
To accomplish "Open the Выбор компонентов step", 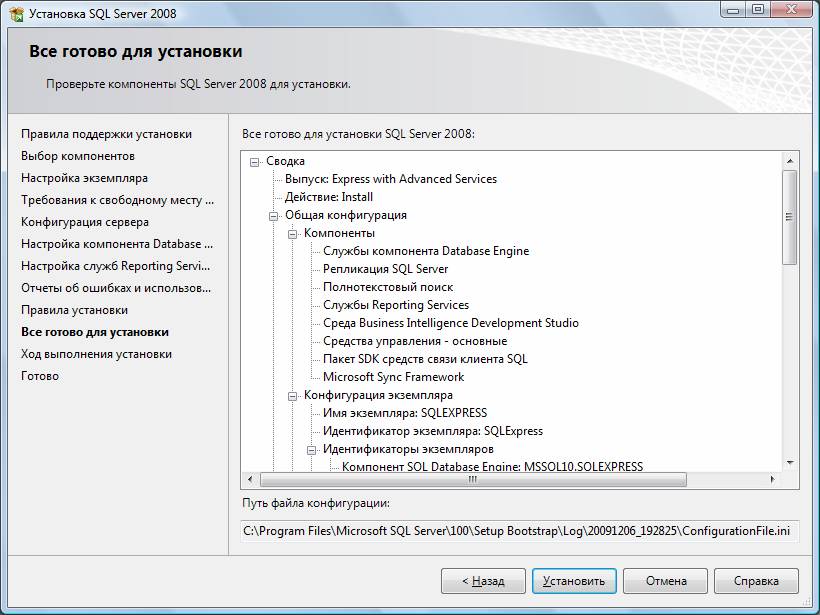I will (78, 156).
